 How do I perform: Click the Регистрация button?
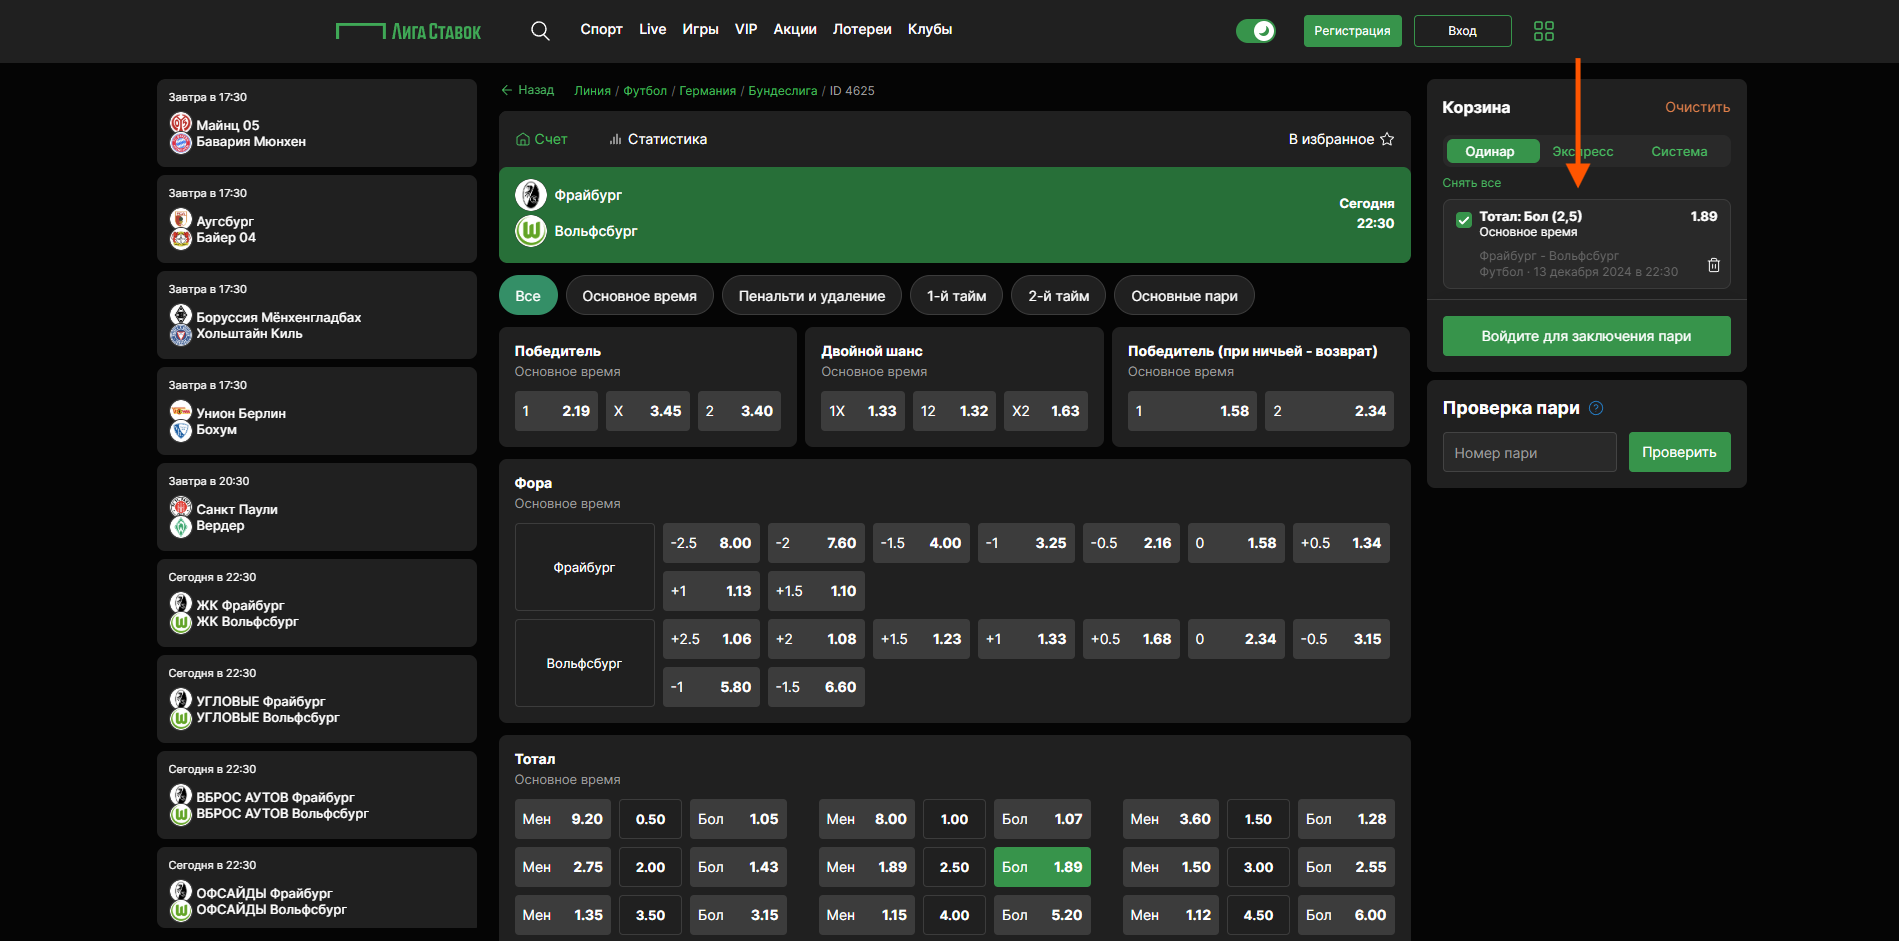tap(1351, 31)
